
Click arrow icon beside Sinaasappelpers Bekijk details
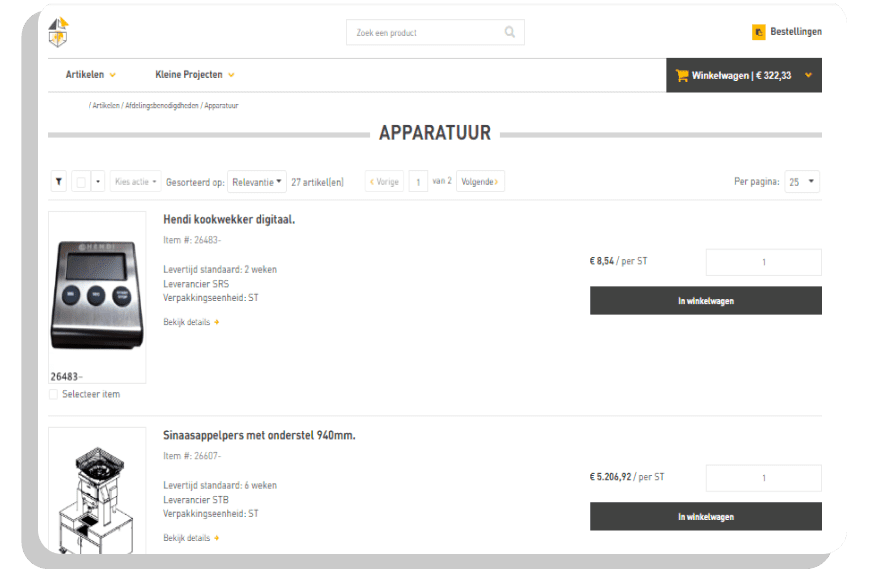[217, 538]
